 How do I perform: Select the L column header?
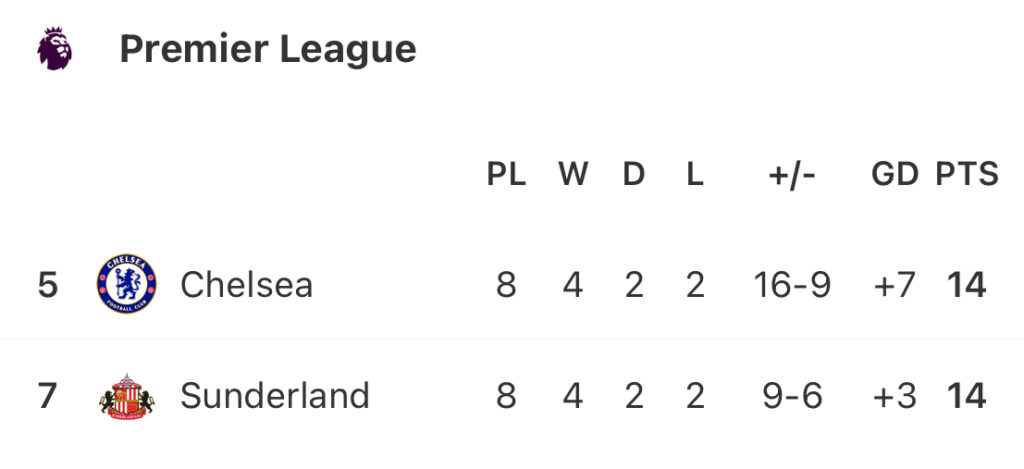tap(694, 174)
